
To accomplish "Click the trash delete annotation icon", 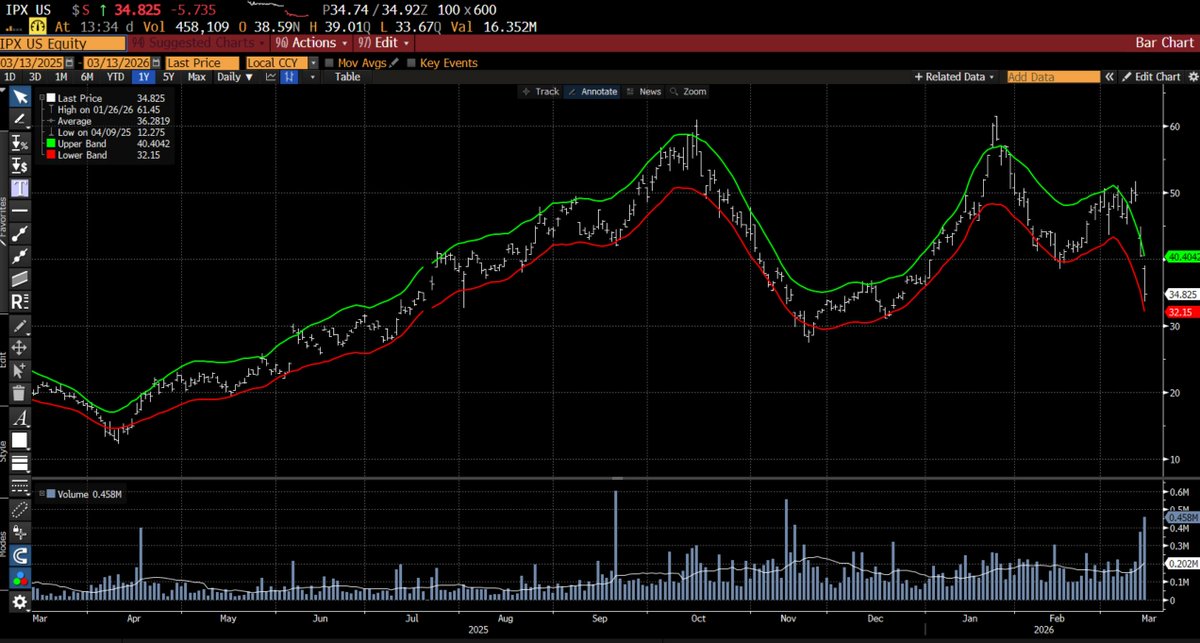I will (x=21, y=394).
